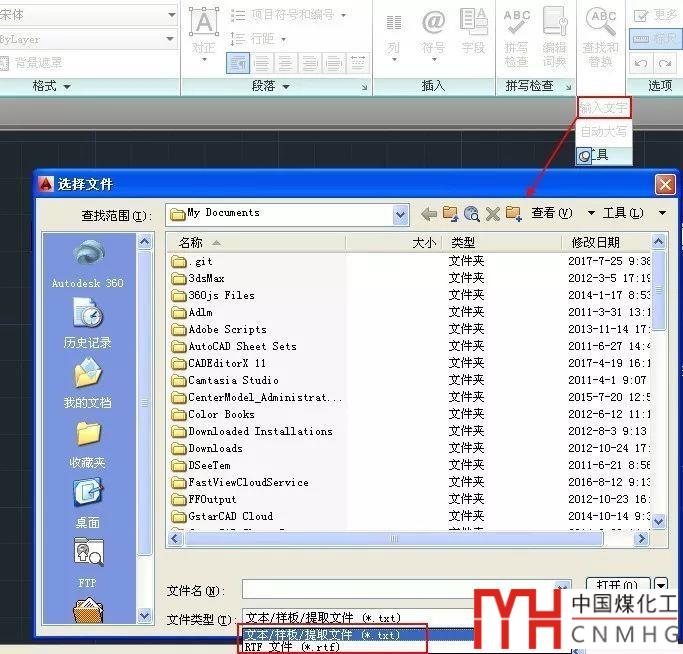Expand the Format (格式) panel
Viewport: 683px width, 654px height.
pyautogui.click(x=51, y=86)
